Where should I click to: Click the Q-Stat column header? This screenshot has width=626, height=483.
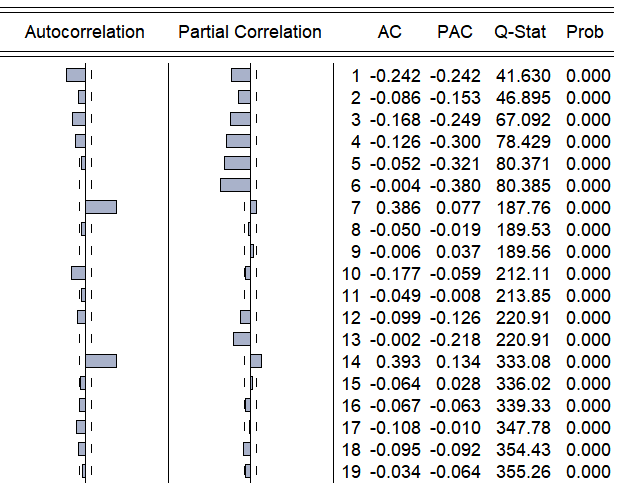click(520, 32)
